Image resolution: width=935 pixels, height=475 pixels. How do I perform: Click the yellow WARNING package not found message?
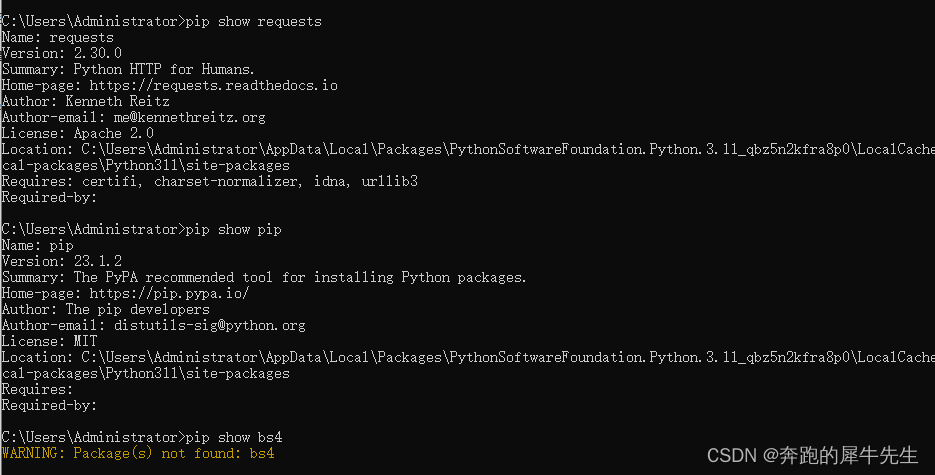coord(138,454)
